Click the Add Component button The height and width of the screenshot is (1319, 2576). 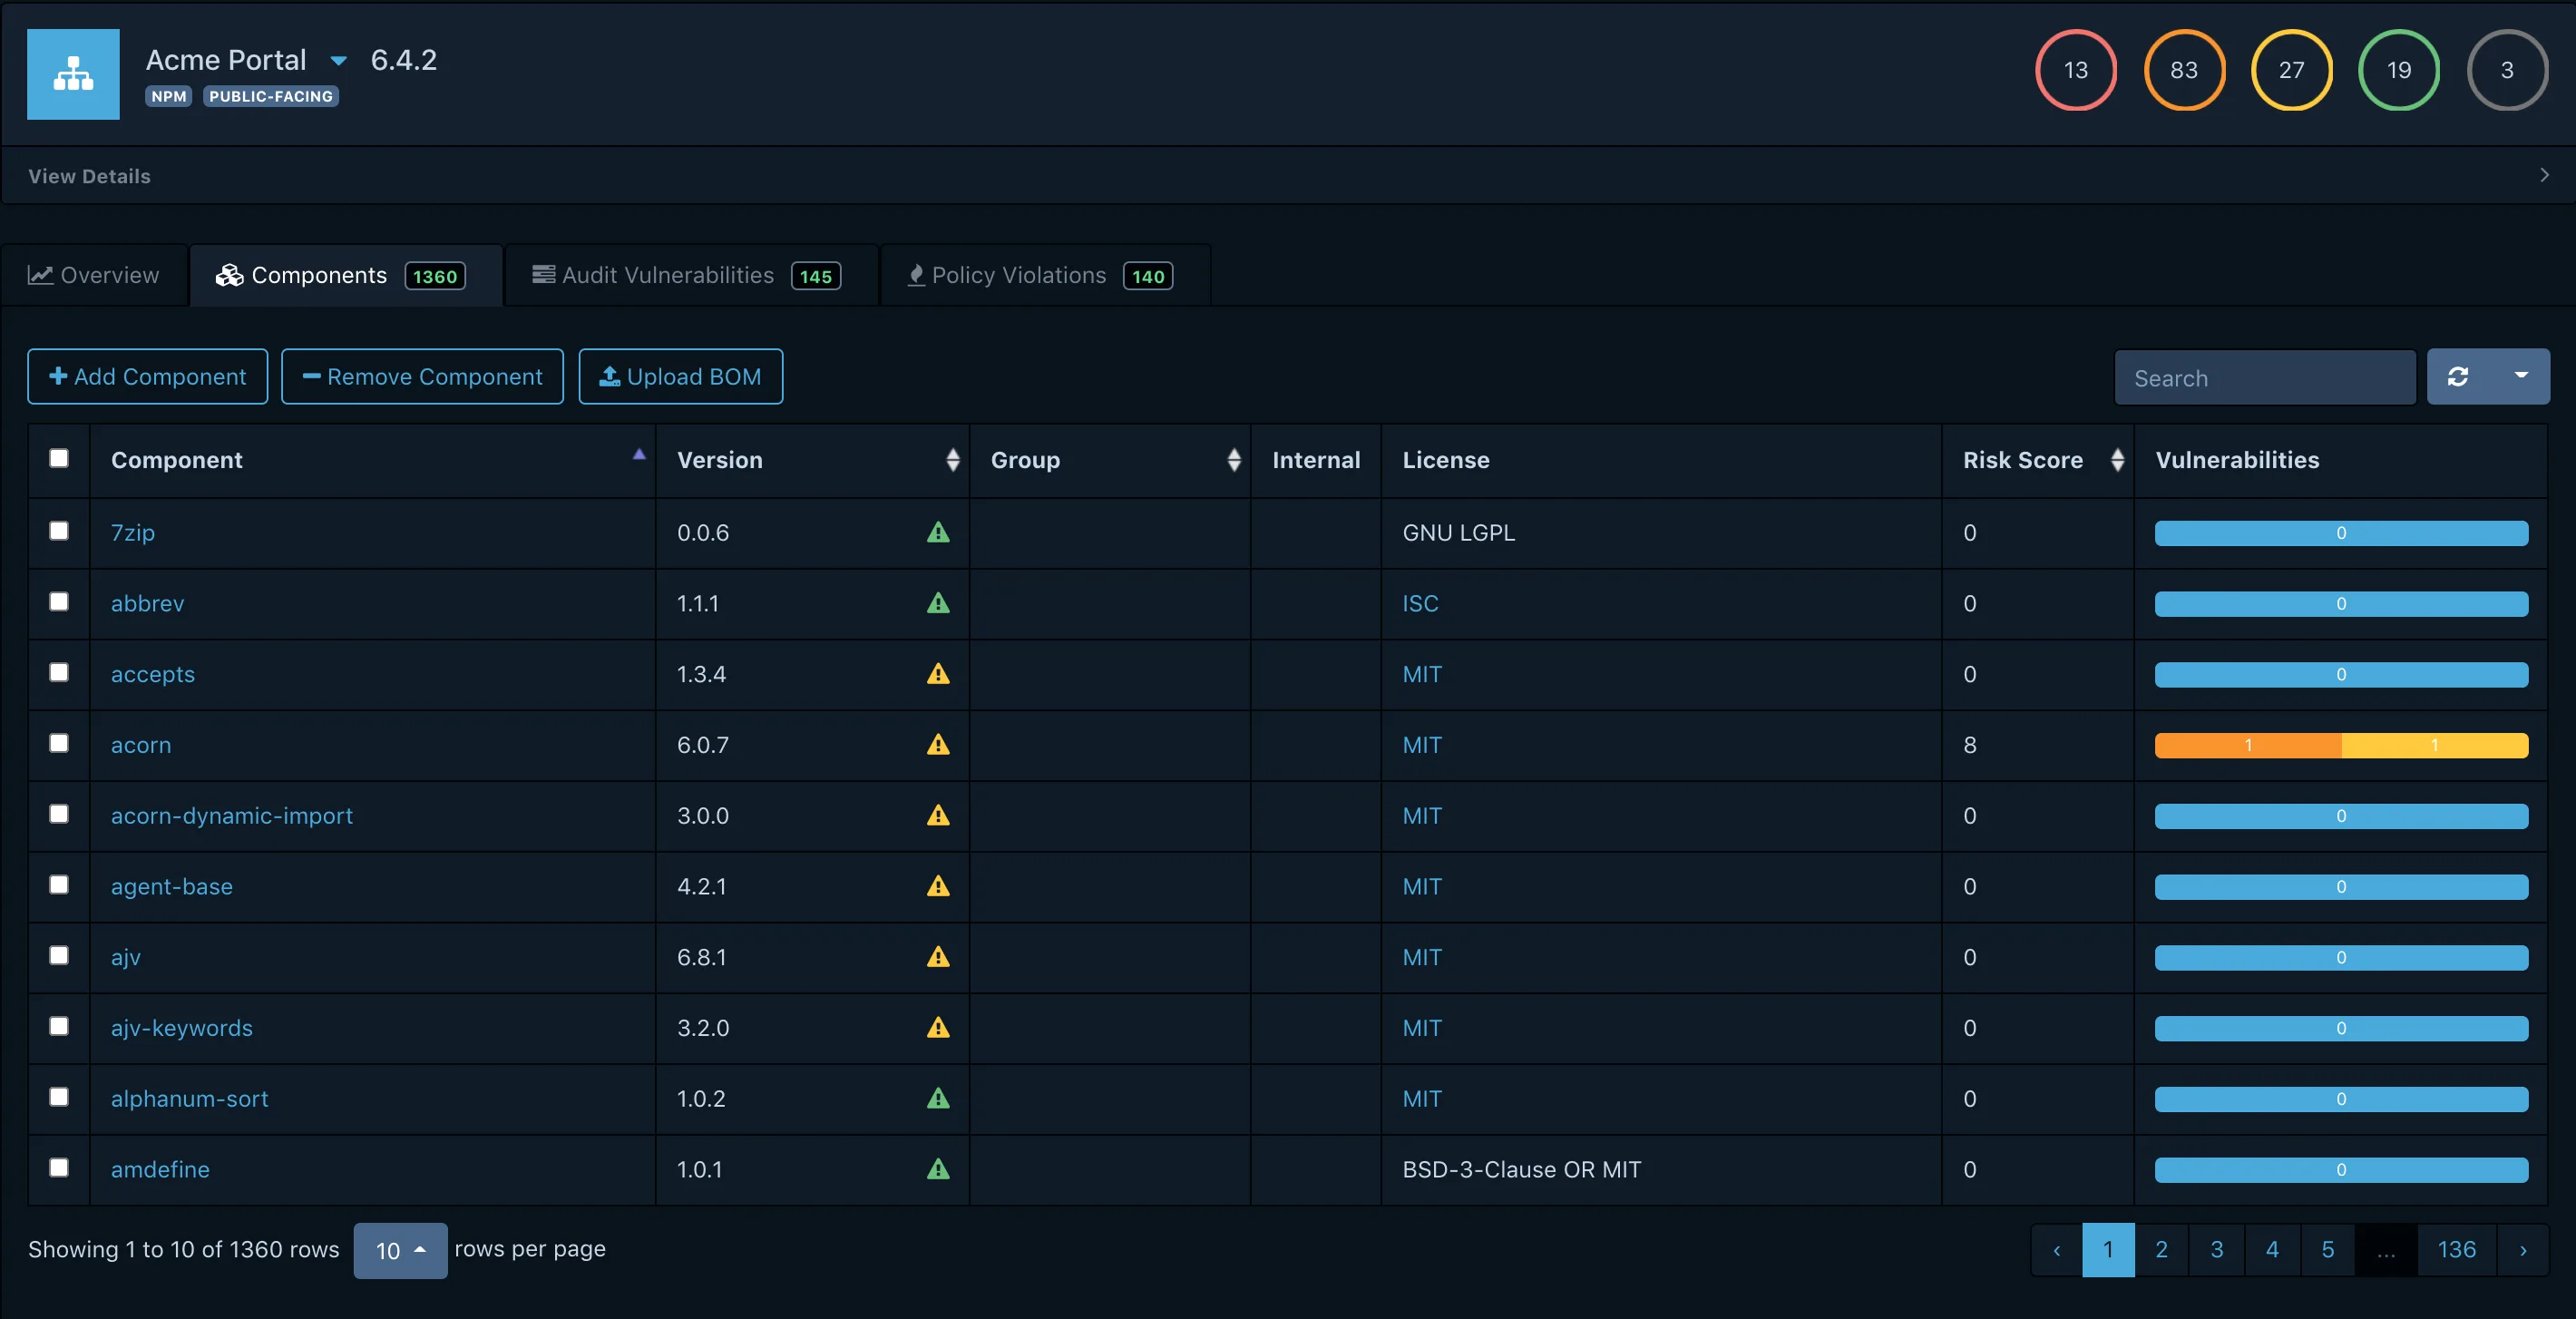(147, 376)
